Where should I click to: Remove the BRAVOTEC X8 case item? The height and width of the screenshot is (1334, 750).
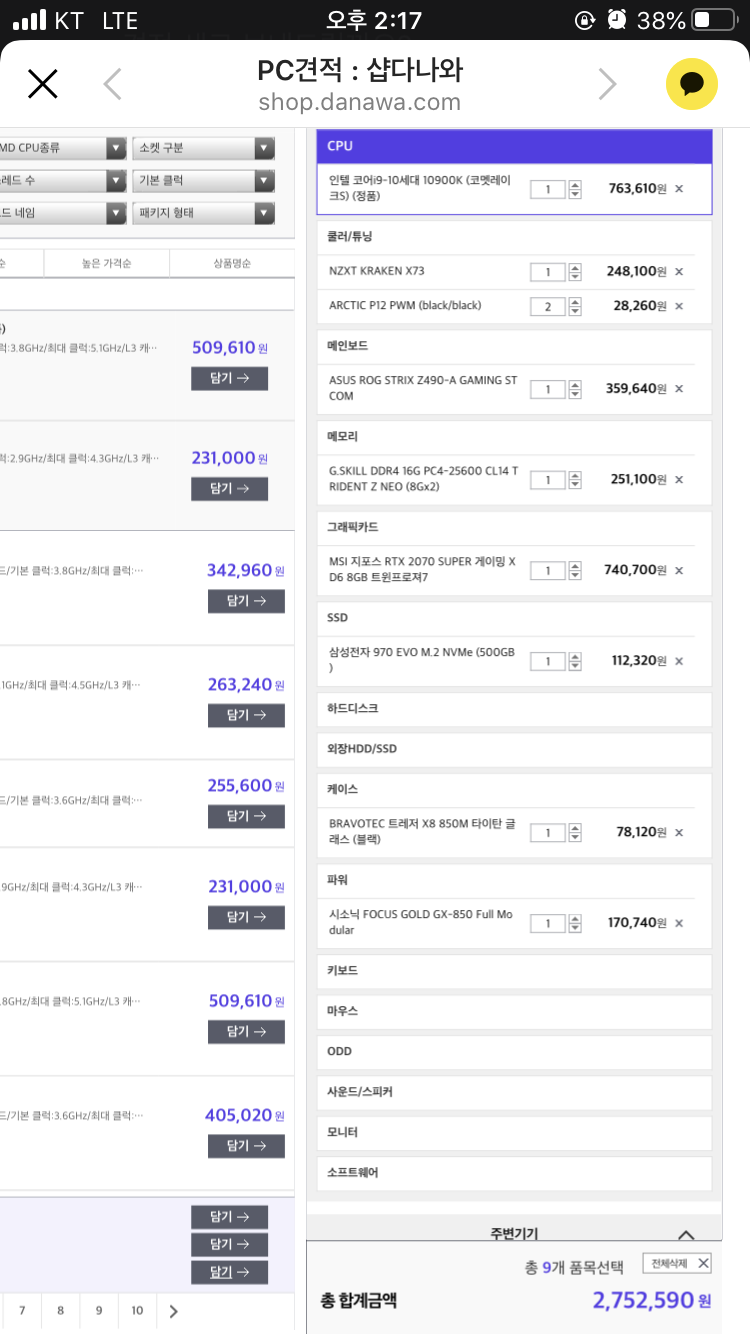click(x=679, y=833)
